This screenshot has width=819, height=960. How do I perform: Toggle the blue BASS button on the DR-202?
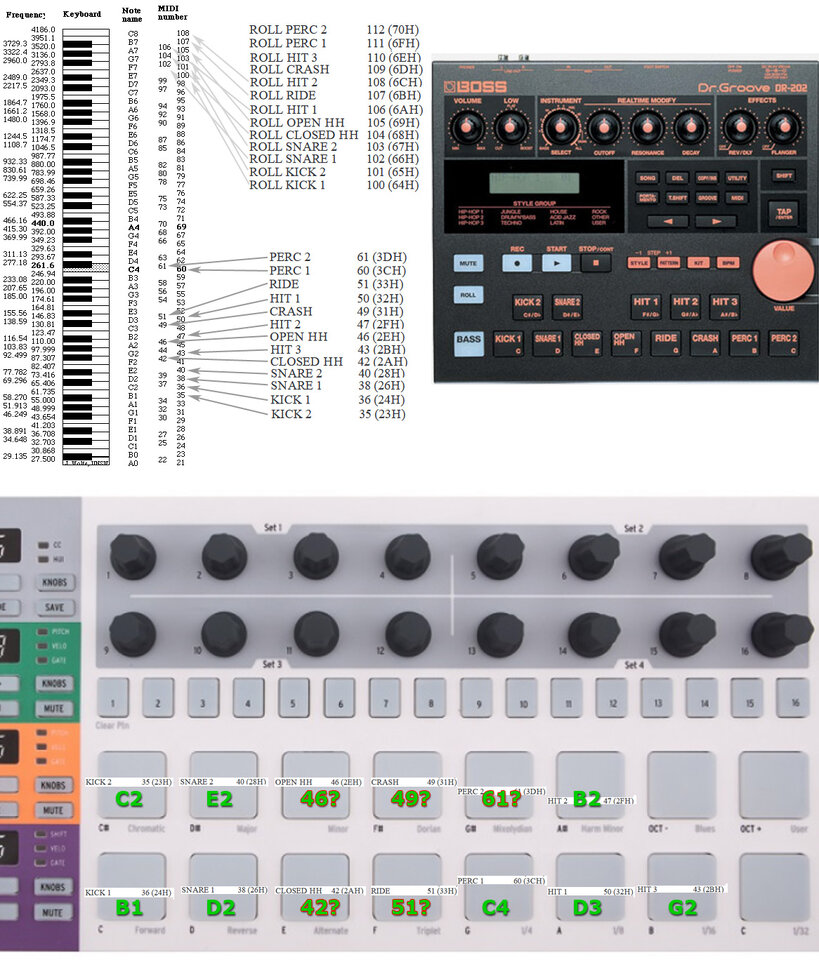click(x=468, y=343)
